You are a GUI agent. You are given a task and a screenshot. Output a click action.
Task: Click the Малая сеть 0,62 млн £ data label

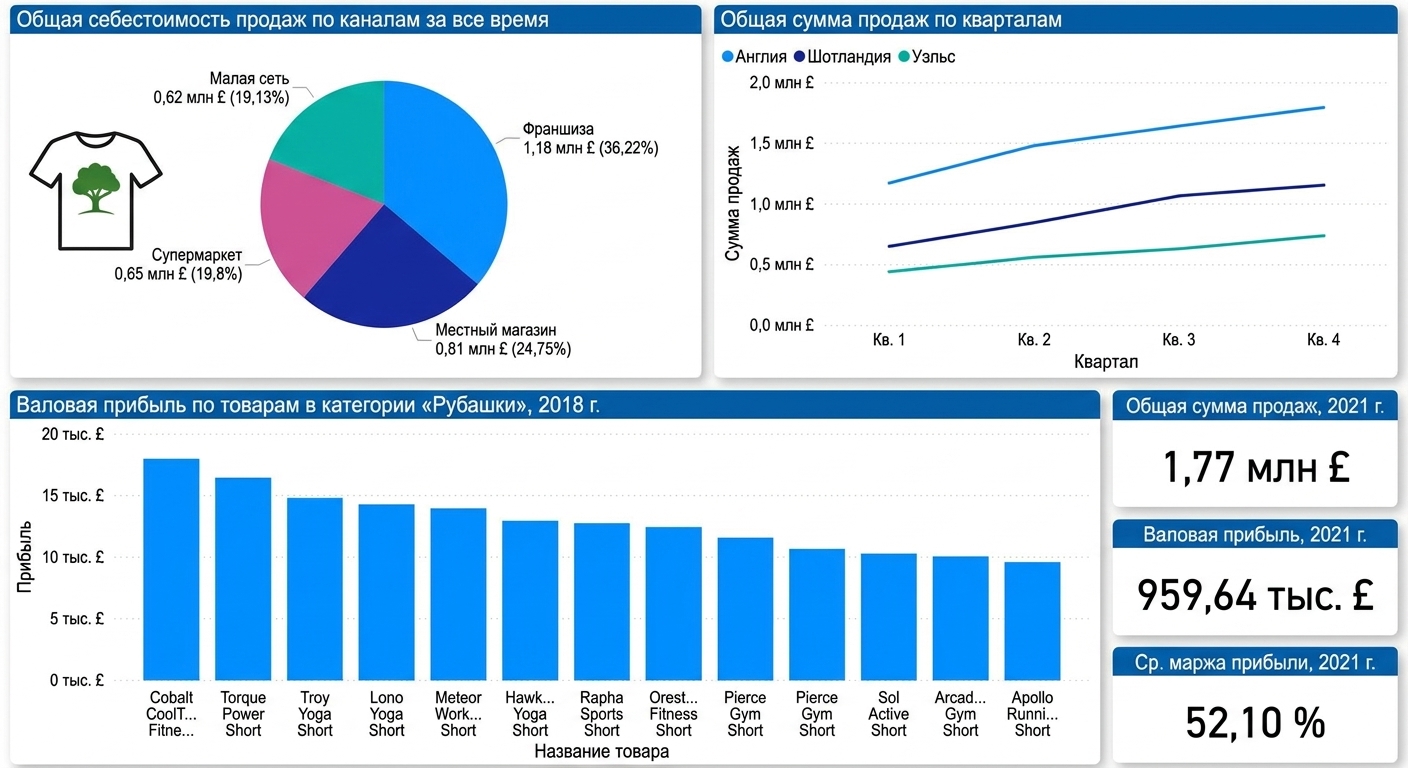coord(221,89)
